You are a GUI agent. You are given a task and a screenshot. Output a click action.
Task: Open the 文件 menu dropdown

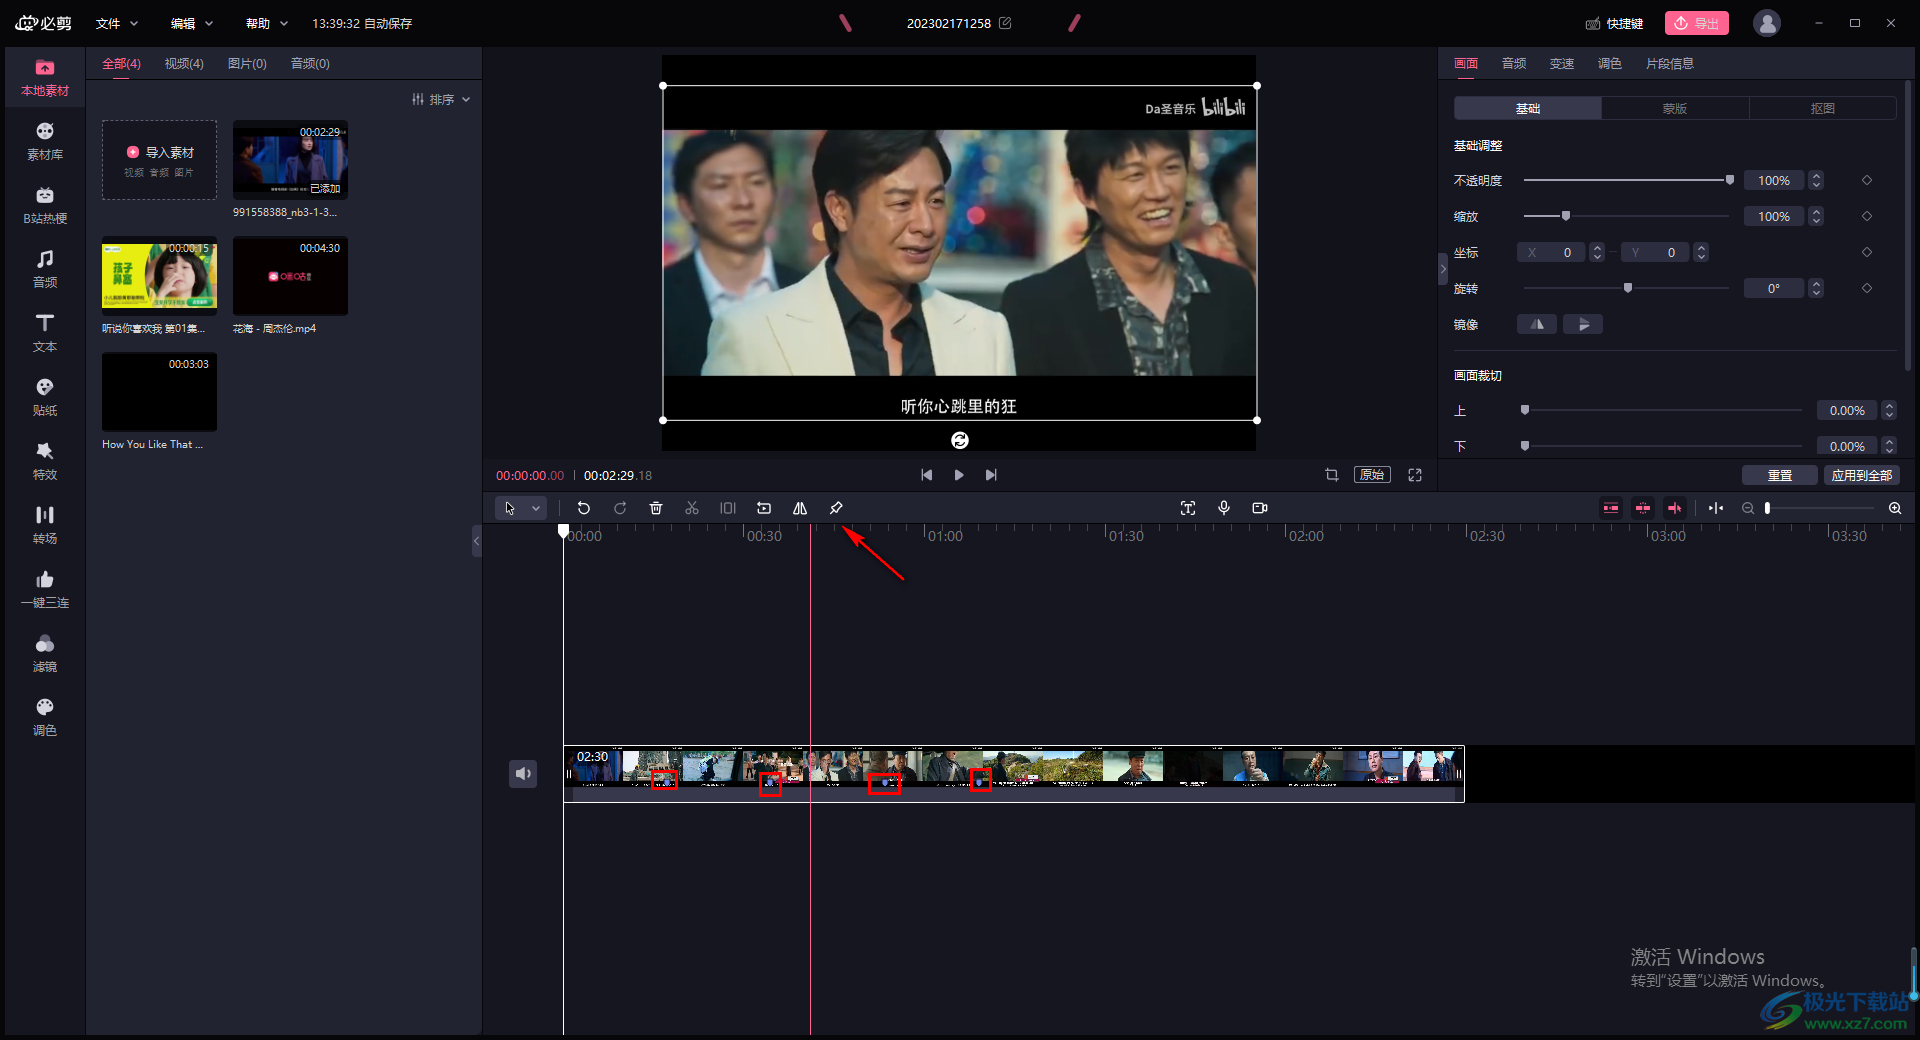[117, 23]
